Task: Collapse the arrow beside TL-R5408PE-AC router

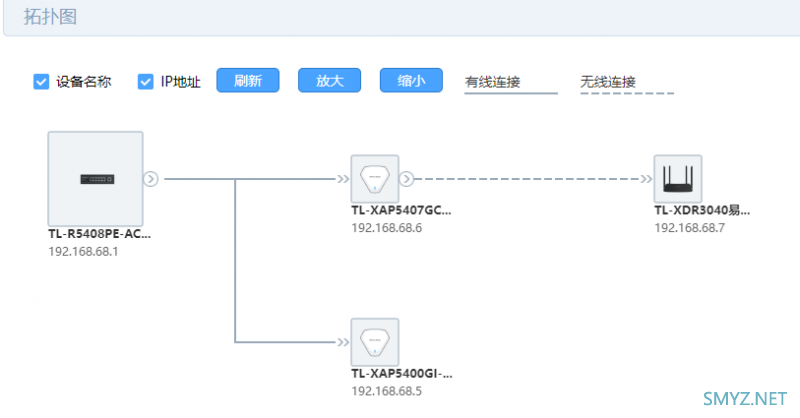Action: click(x=151, y=179)
